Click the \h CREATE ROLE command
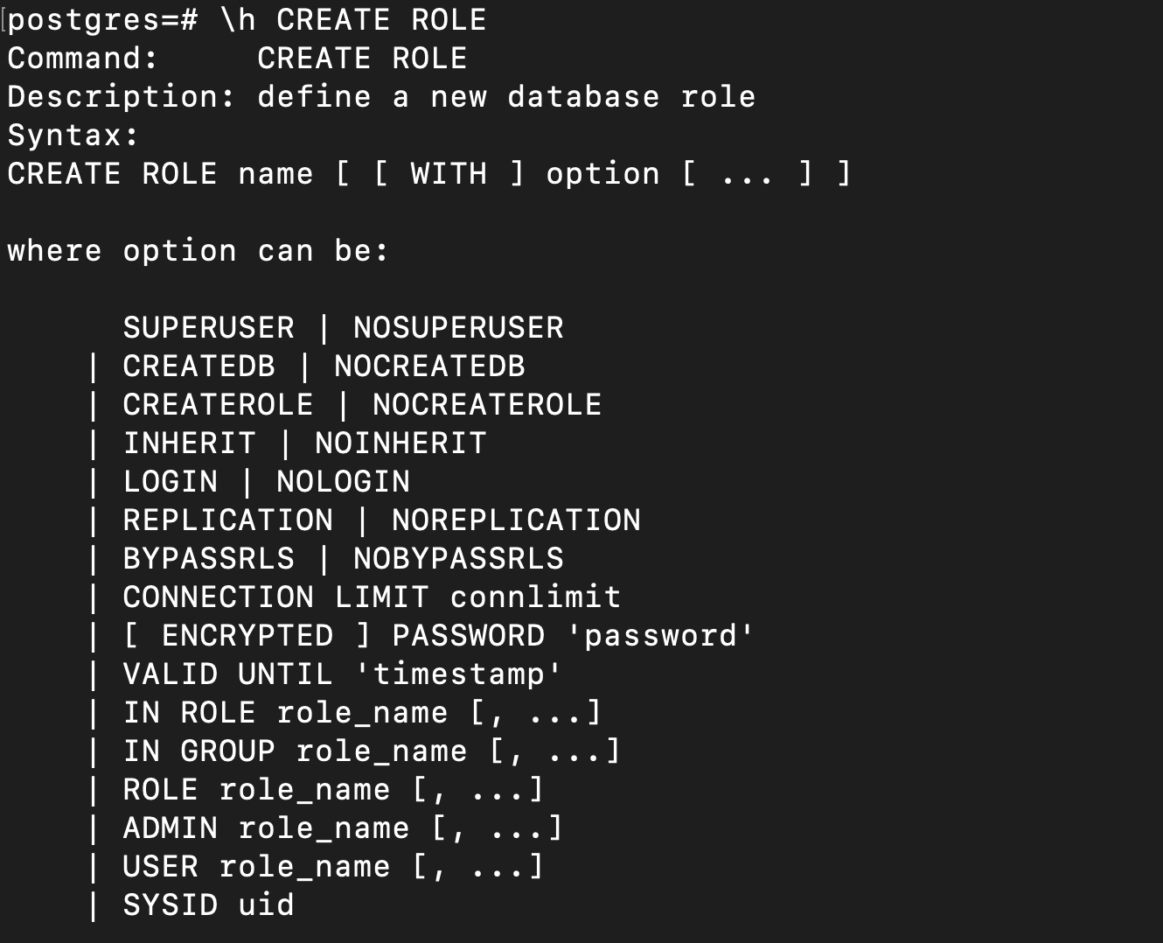Image resolution: width=1163 pixels, height=943 pixels. [x=354, y=20]
